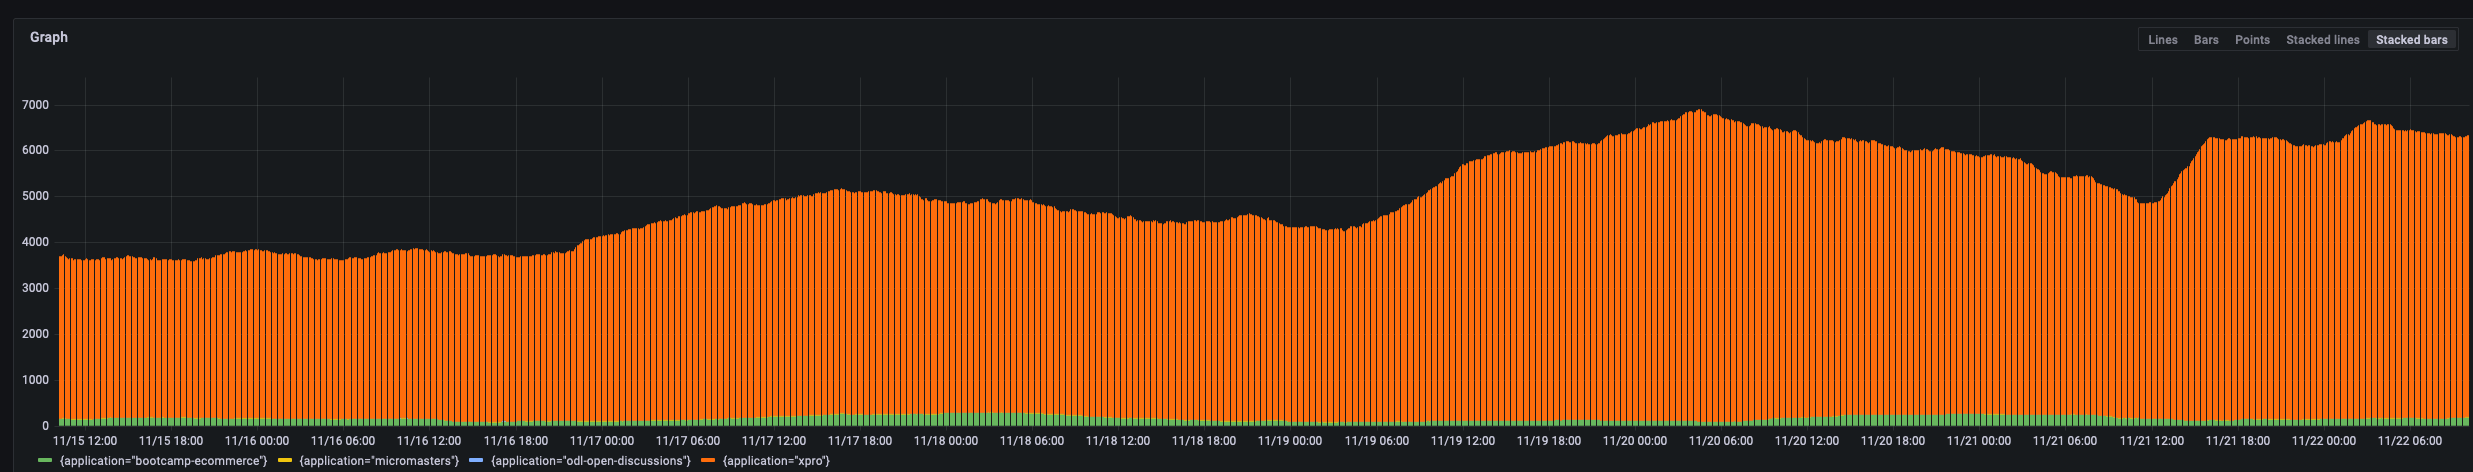Click the 11/18 06:00 x-axis label
This screenshot has height=472, width=2473.
click(1032, 441)
